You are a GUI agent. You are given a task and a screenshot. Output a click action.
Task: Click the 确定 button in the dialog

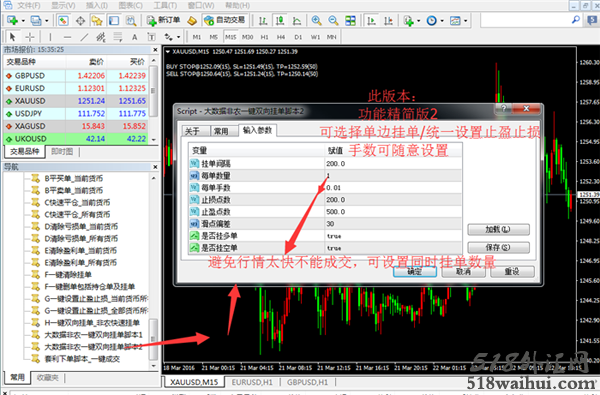pyautogui.click(x=415, y=271)
